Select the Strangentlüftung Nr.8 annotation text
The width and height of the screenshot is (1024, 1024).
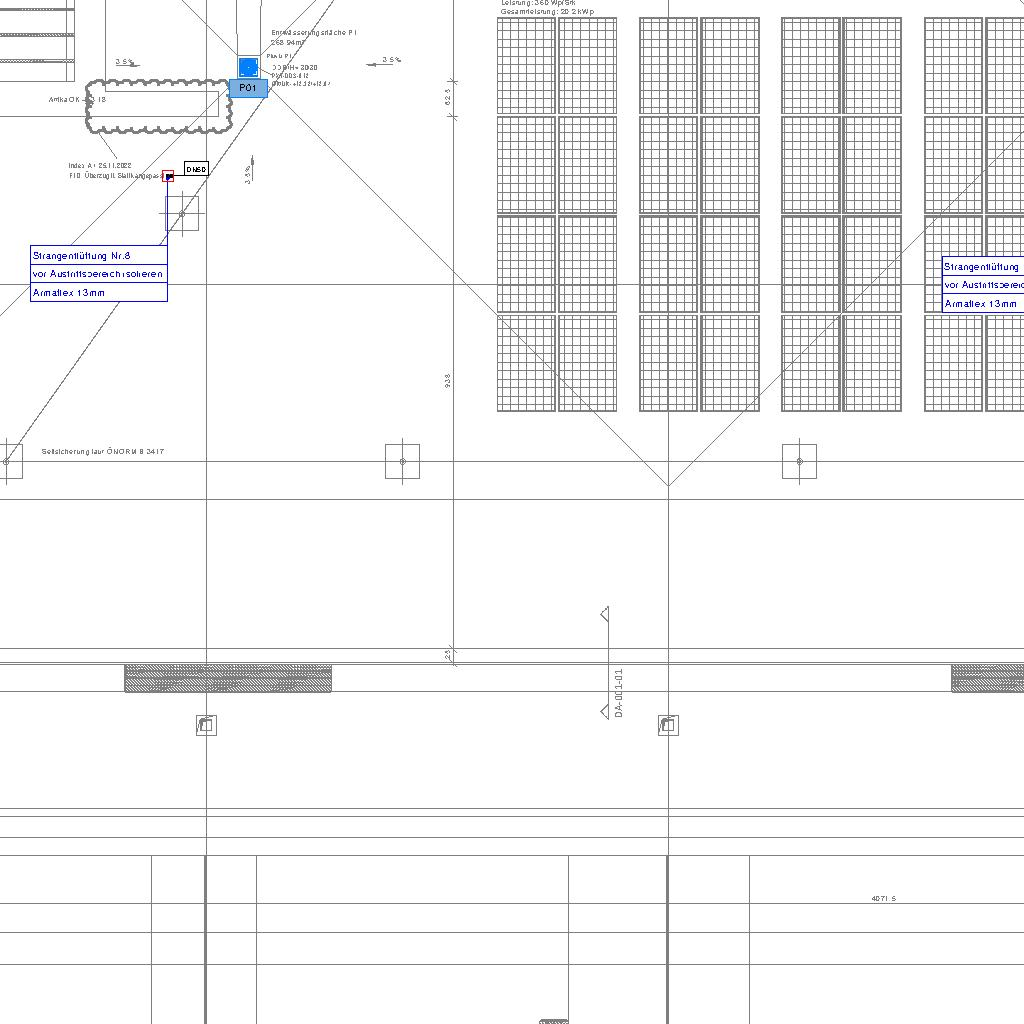(x=82, y=256)
